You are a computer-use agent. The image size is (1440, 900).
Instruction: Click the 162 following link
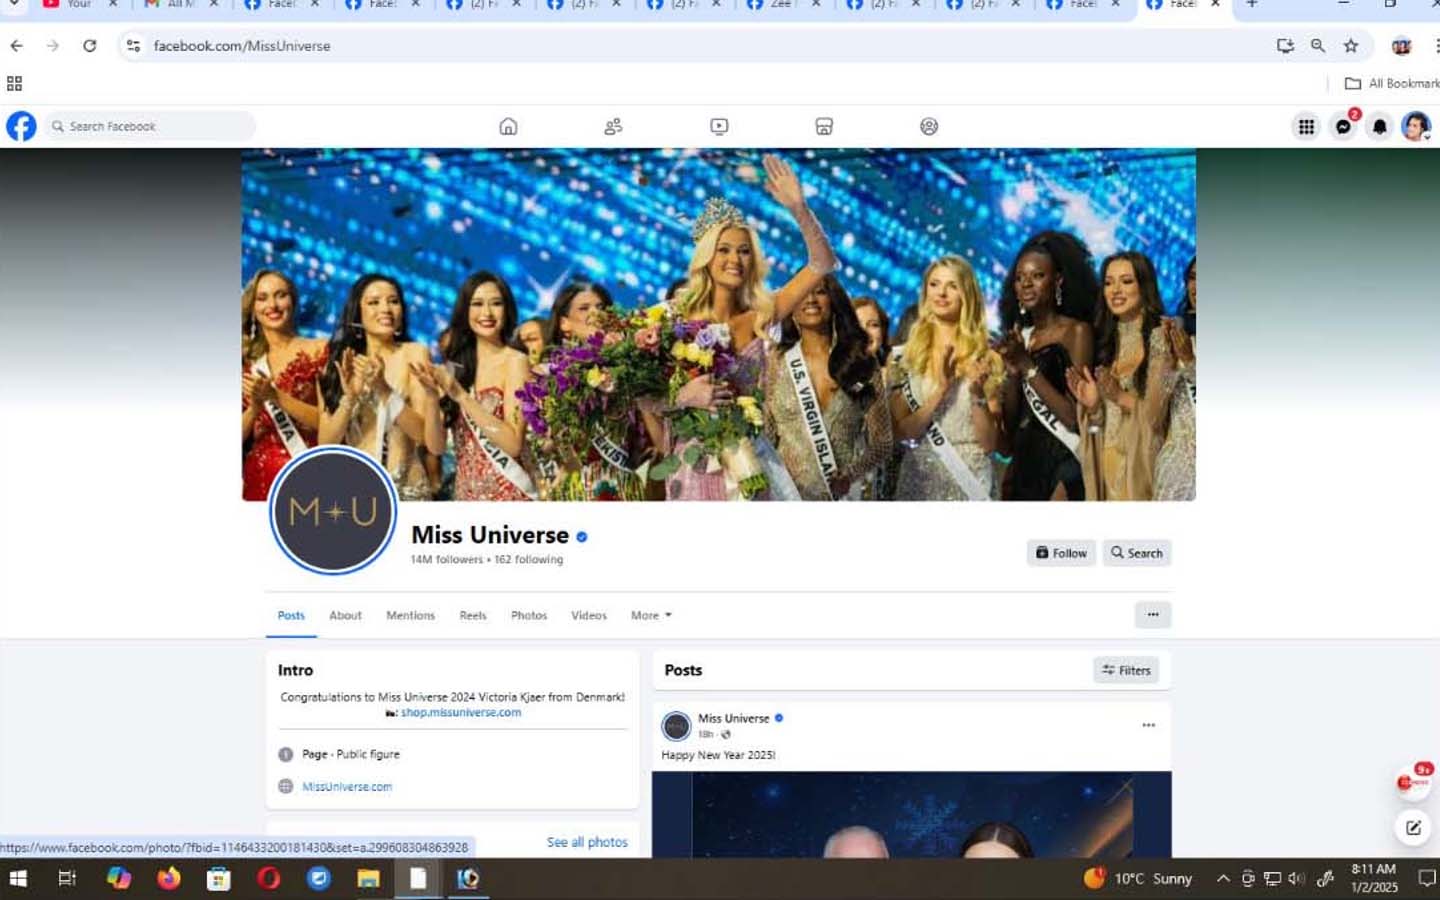[x=529, y=560]
